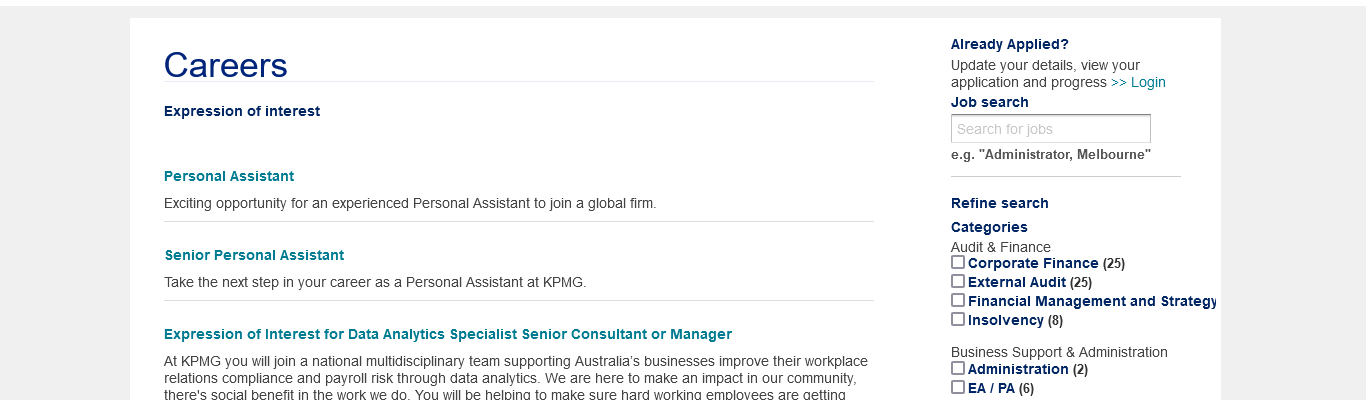
Task: Tick the Corporate Finance checkbox
Action: pyautogui.click(x=958, y=262)
